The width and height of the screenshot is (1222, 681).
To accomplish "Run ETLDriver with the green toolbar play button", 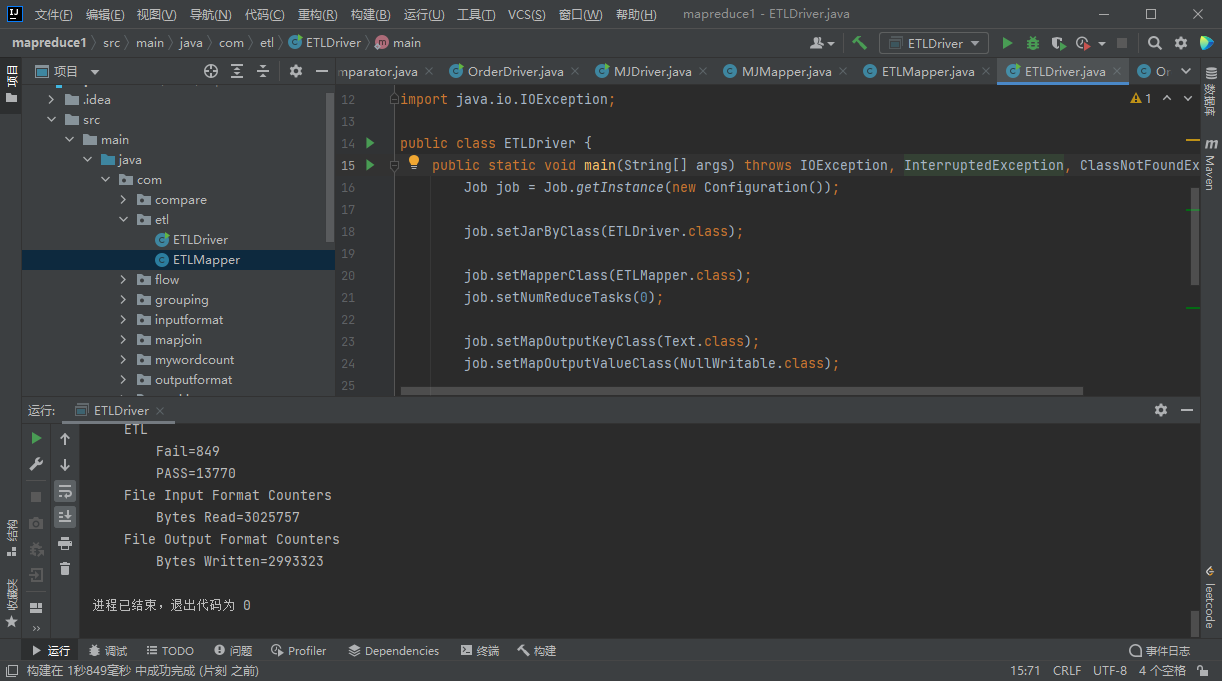I will pos(1007,43).
